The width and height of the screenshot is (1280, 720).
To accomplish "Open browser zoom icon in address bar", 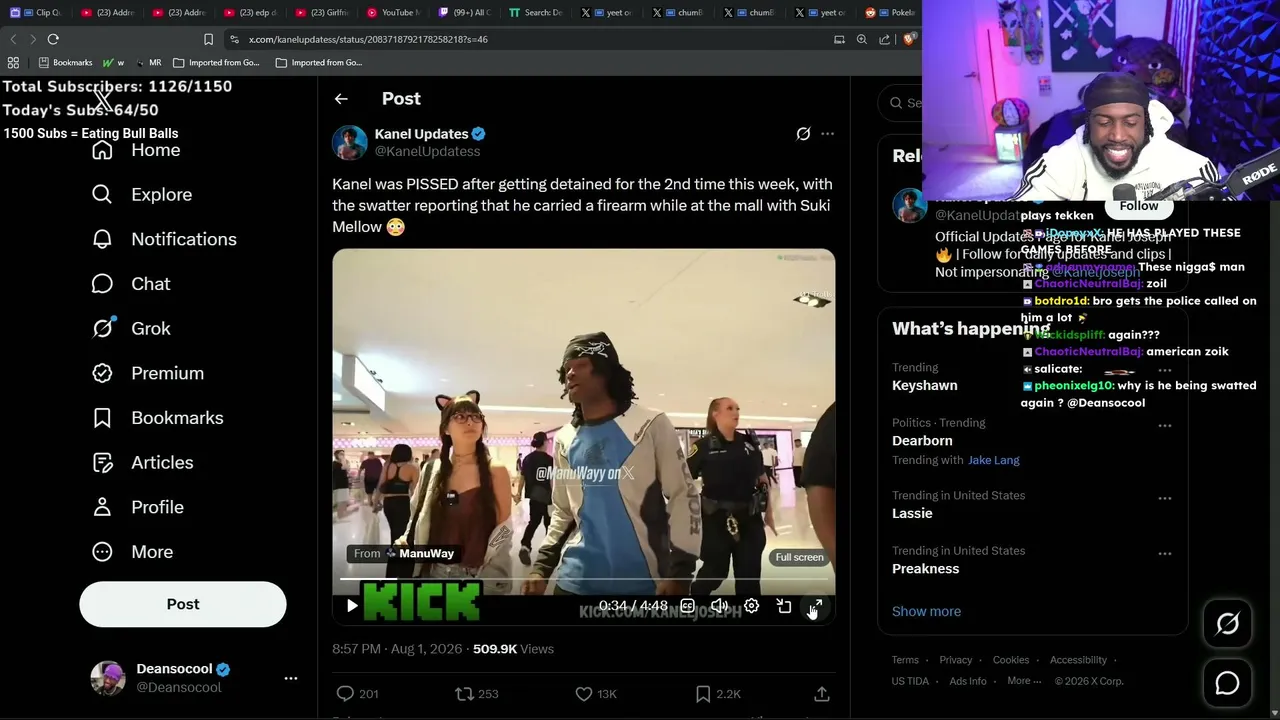I will (862, 39).
